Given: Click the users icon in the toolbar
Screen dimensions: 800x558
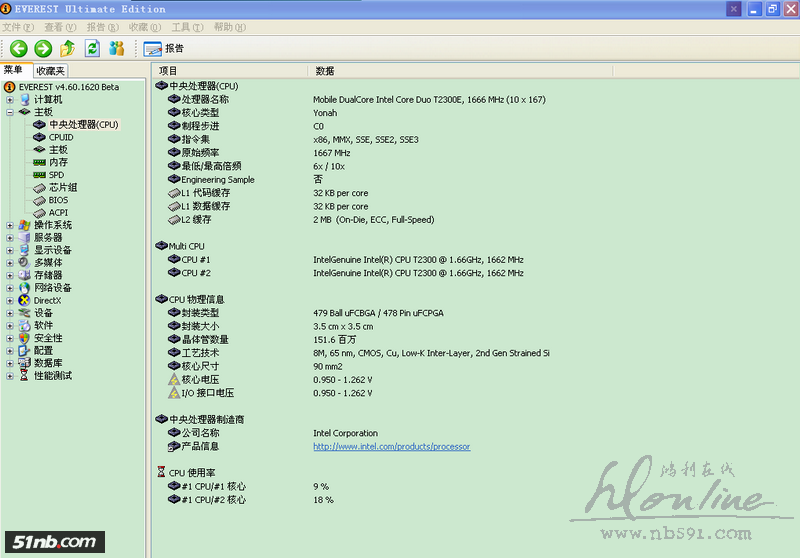Looking at the screenshot, I should [117, 48].
